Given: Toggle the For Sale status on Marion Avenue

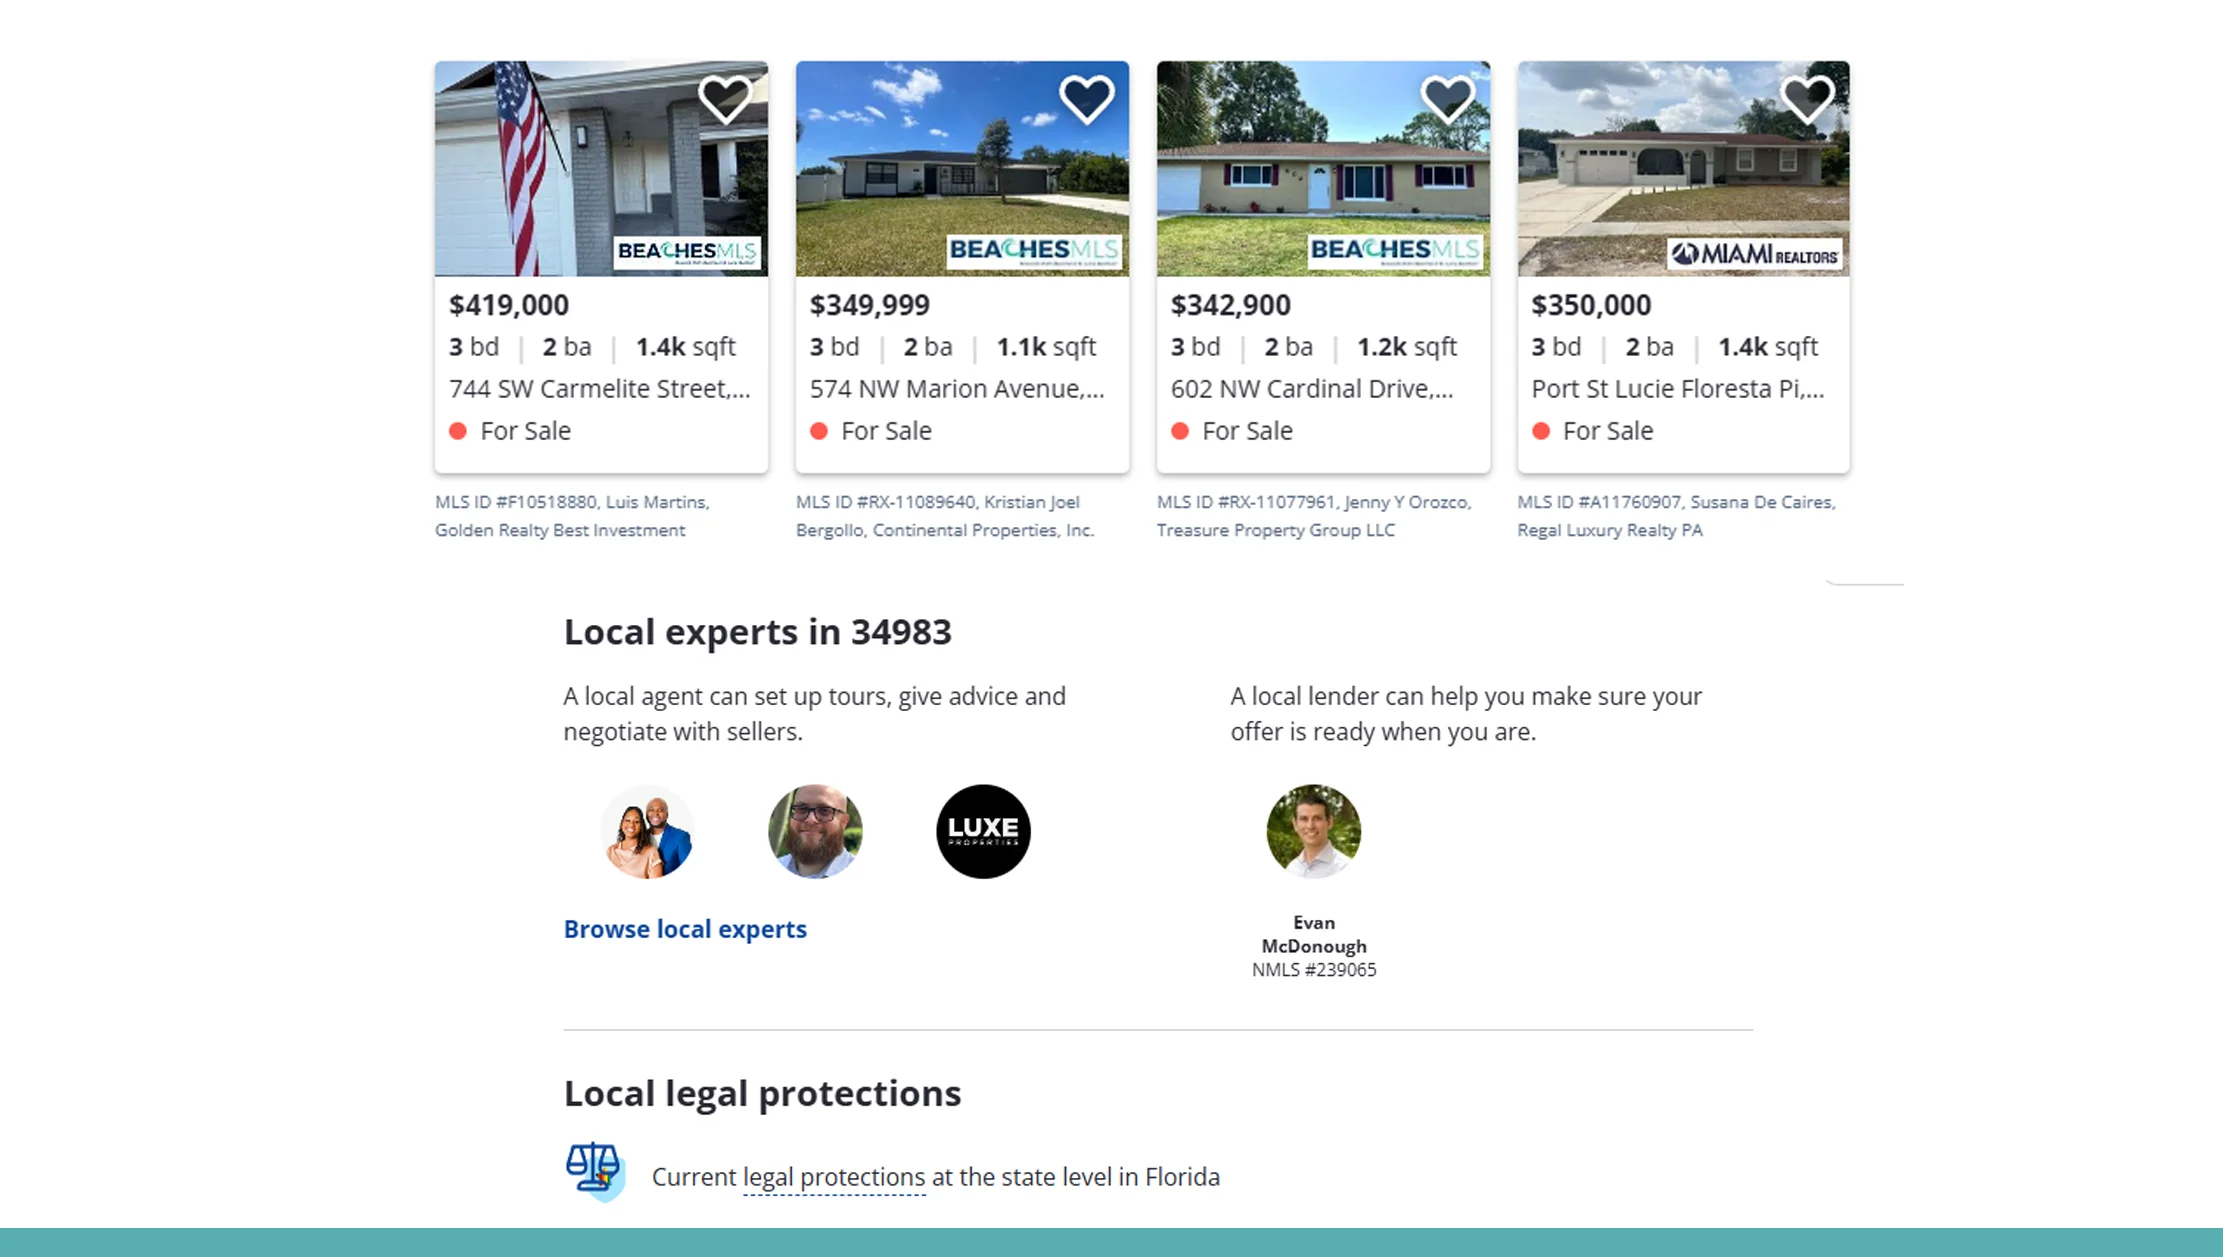Looking at the screenshot, I should tap(885, 430).
